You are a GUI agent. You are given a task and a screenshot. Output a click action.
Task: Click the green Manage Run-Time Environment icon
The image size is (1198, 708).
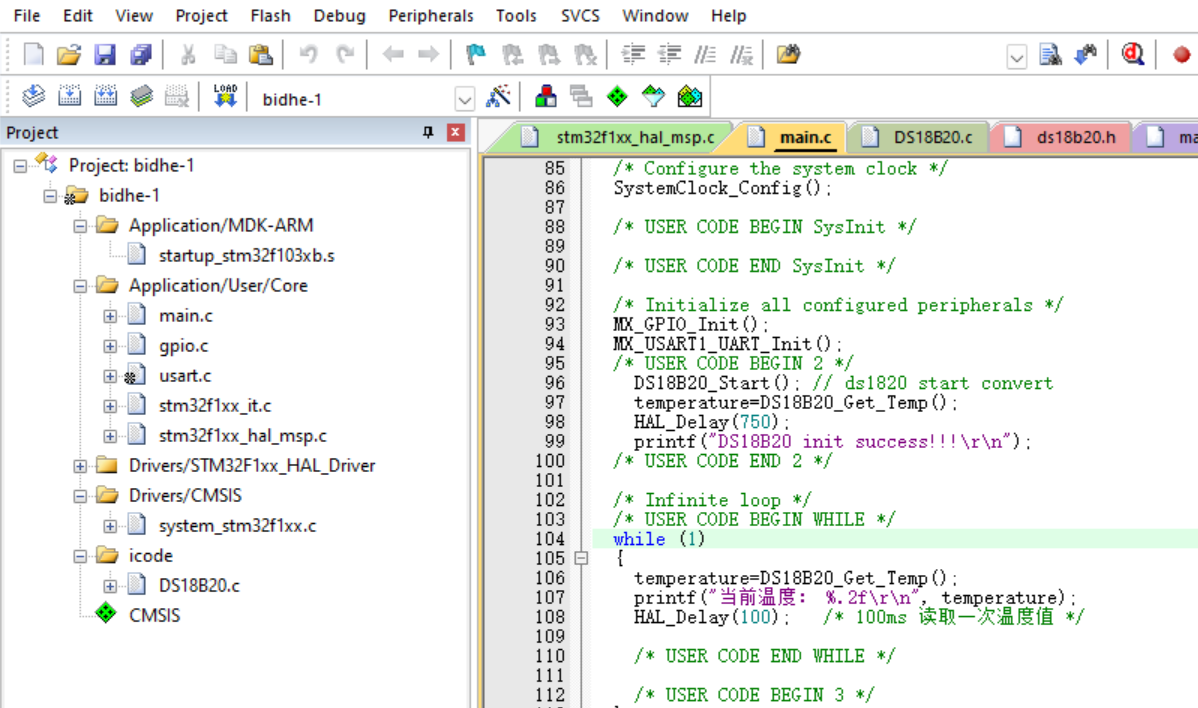pyautogui.click(x=618, y=97)
